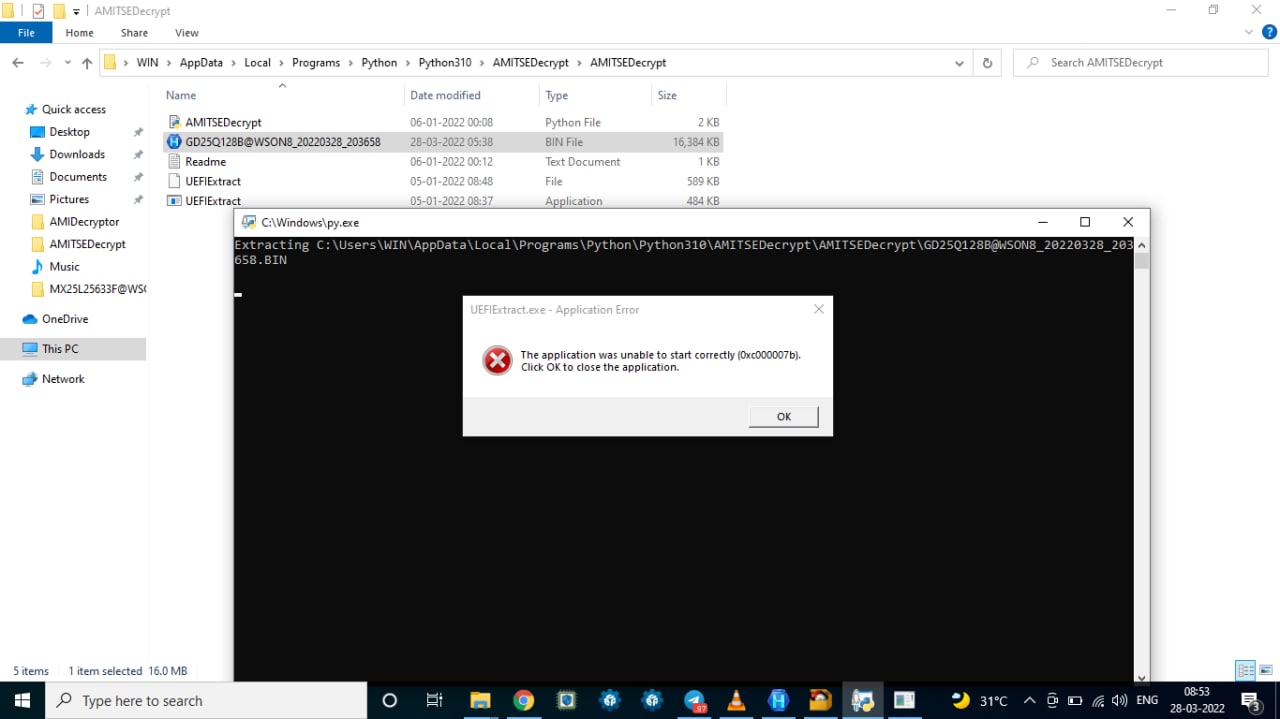Select the AMITSEDecrypt Python file
The width and height of the screenshot is (1280, 719).
coord(443,122)
